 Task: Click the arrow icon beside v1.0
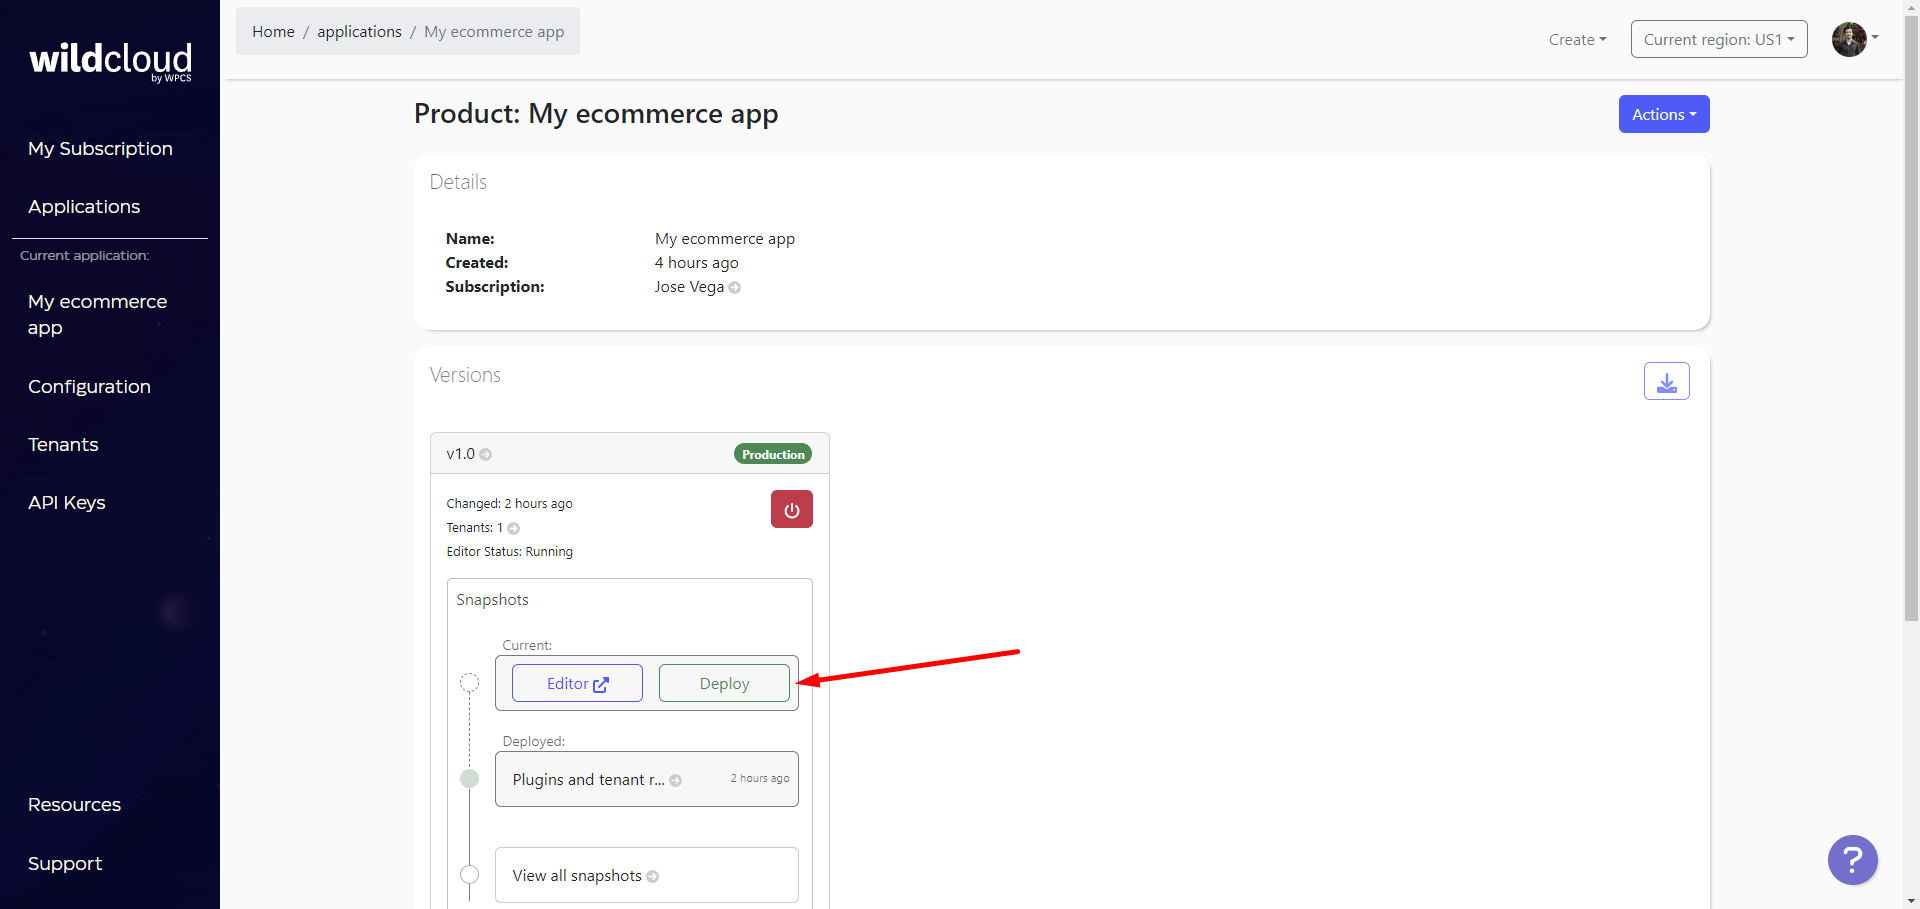pos(485,454)
